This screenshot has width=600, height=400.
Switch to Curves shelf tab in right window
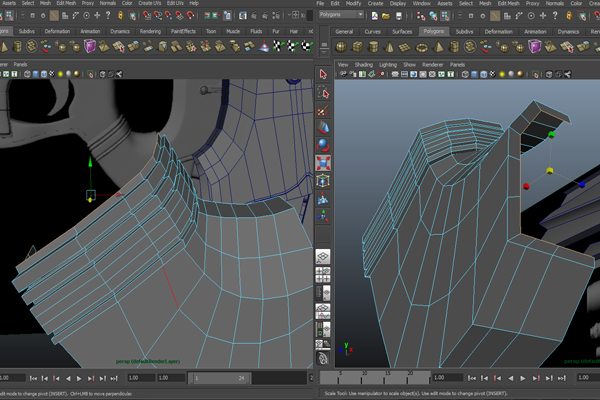372,31
